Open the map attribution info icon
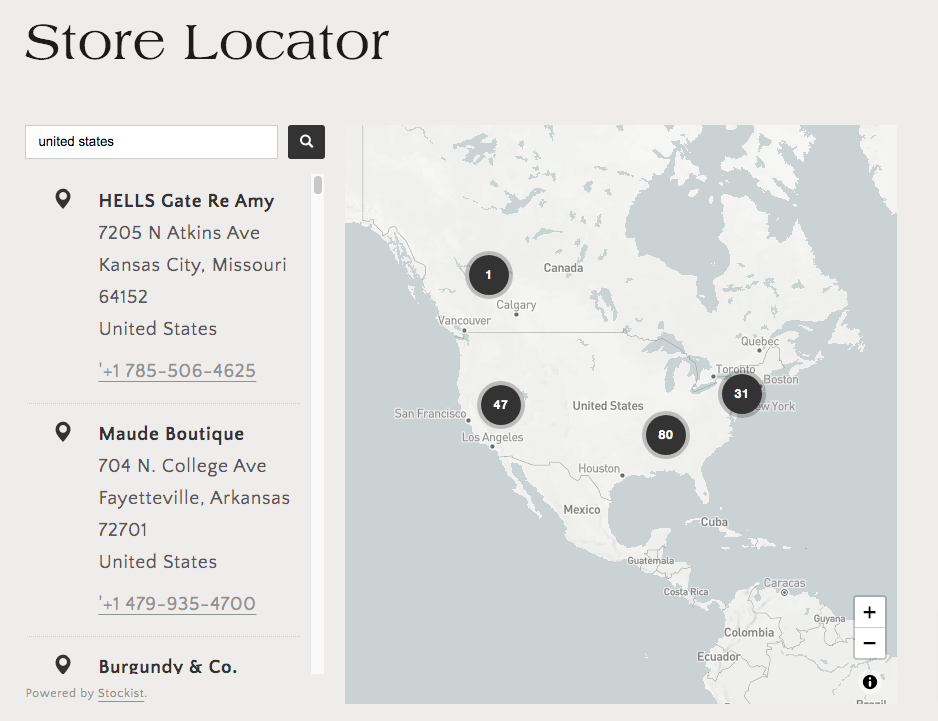938x721 pixels. tap(869, 682)
